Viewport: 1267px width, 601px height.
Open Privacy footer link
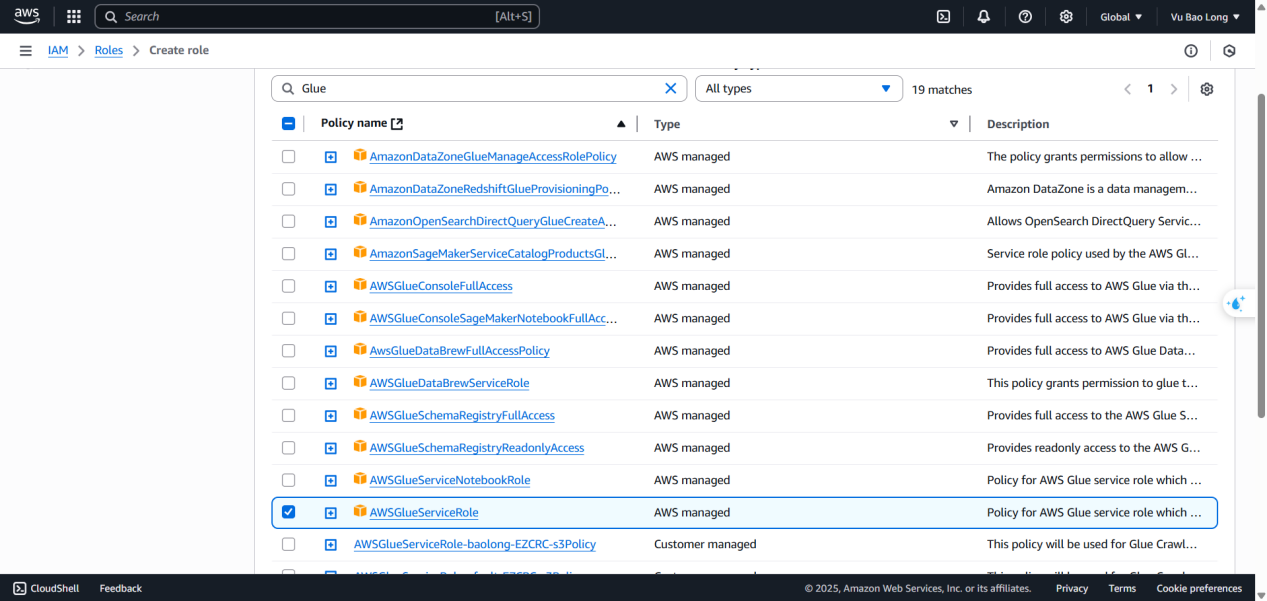(x=1072, y=588)
